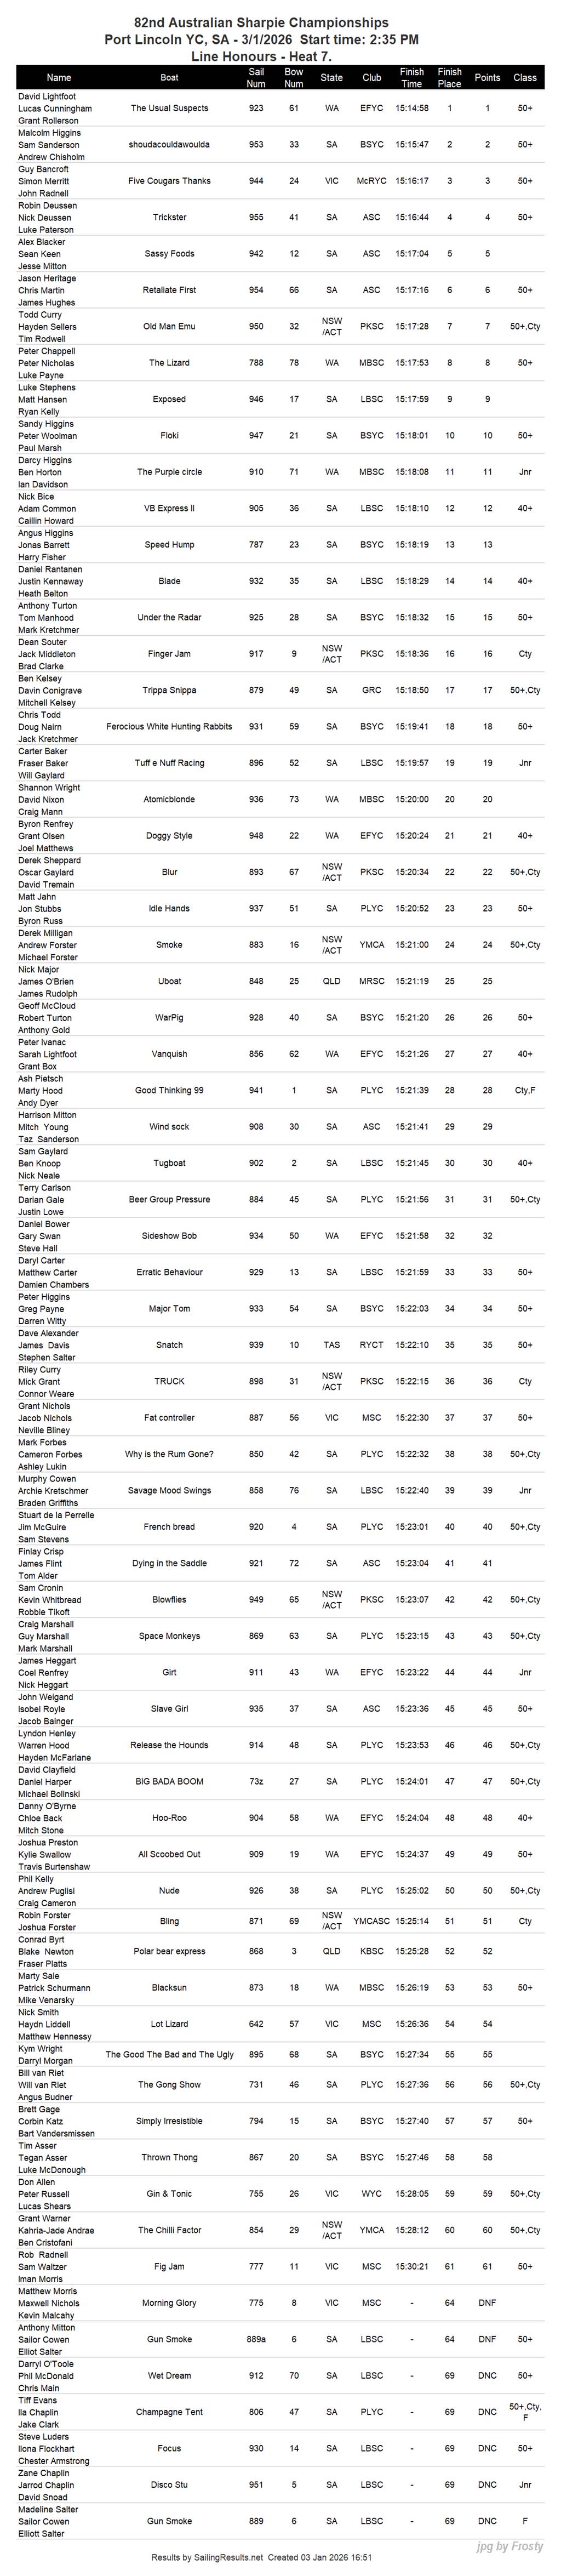
Task: Click the Sail Num column header
Action: tap(256, 77)
